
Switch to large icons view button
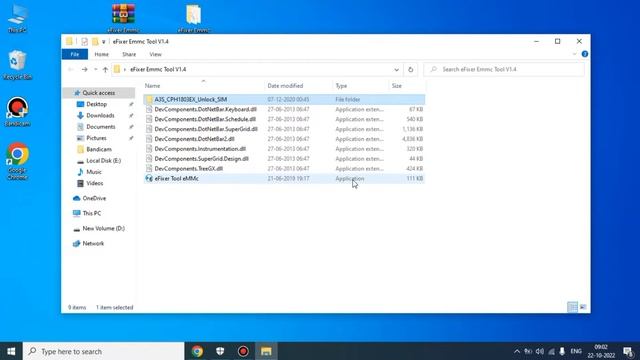[x=583, y=307]
